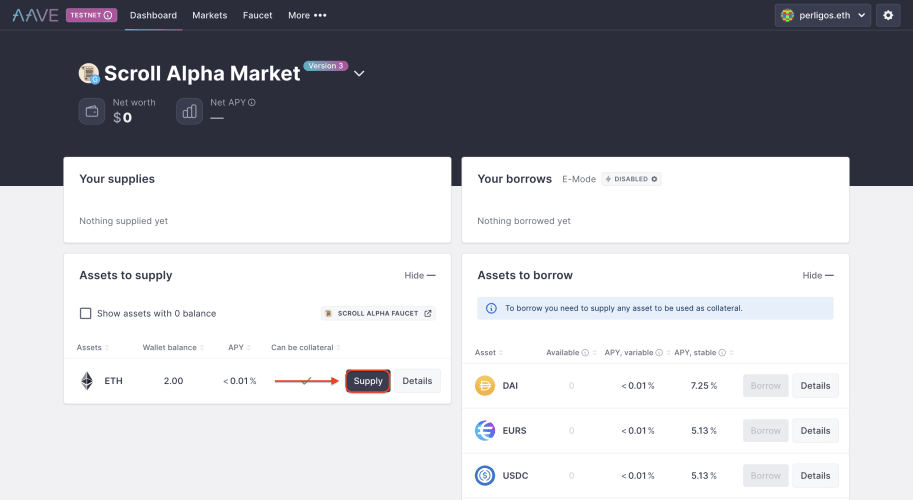Screen dimensions: 913x500
Task: Expand the market selector chevron
Action: [x=359, y=73]
